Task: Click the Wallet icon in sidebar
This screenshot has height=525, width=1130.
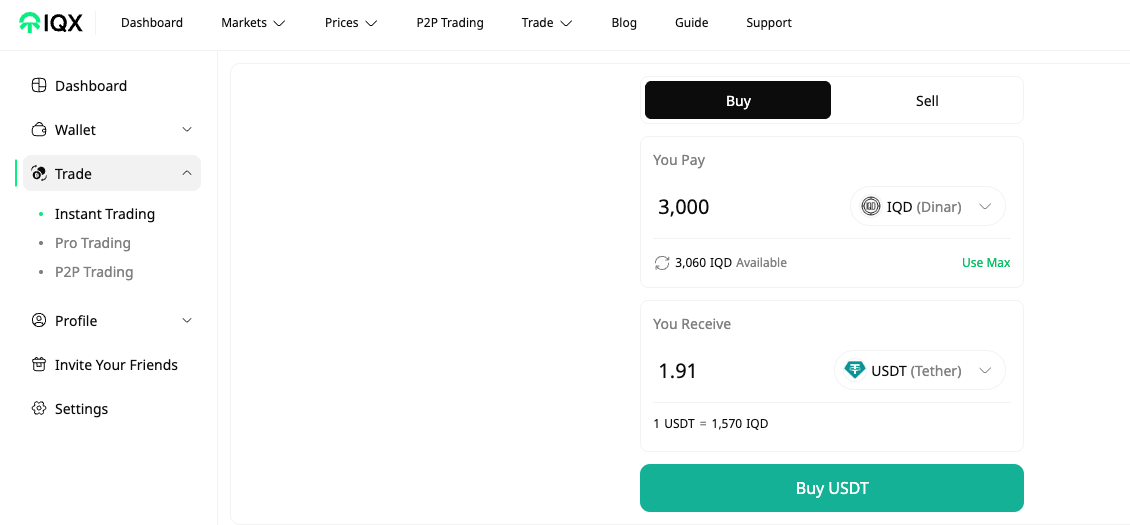Action: [39, 130]
